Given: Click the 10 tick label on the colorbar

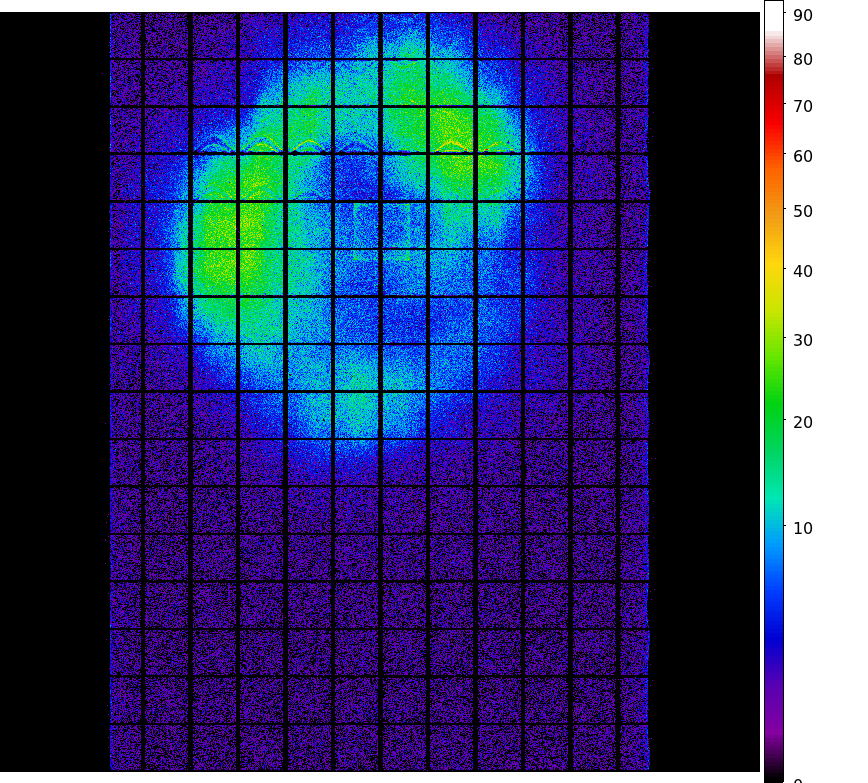Looking at the screenshot, I should pos(803,528).
